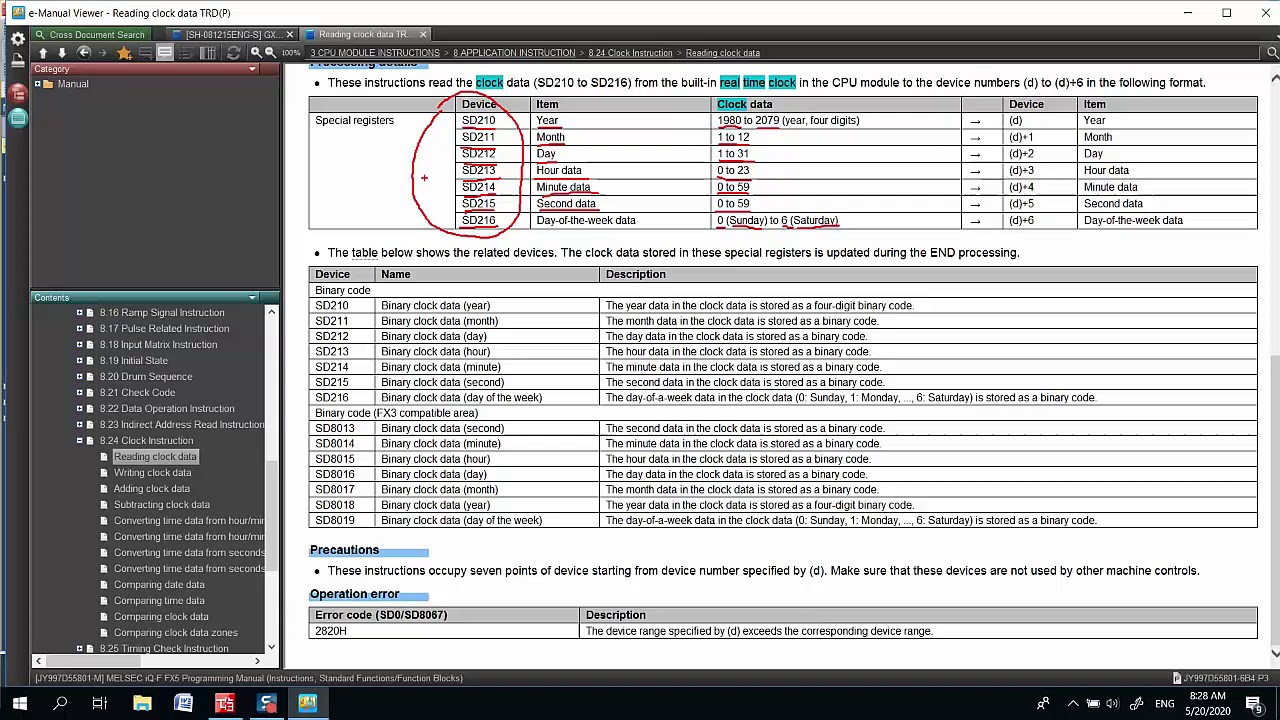Viewport: 1280px width, 720px height.
Task: Collapse 8.24 Clock Instruction node
Action: 79,440
